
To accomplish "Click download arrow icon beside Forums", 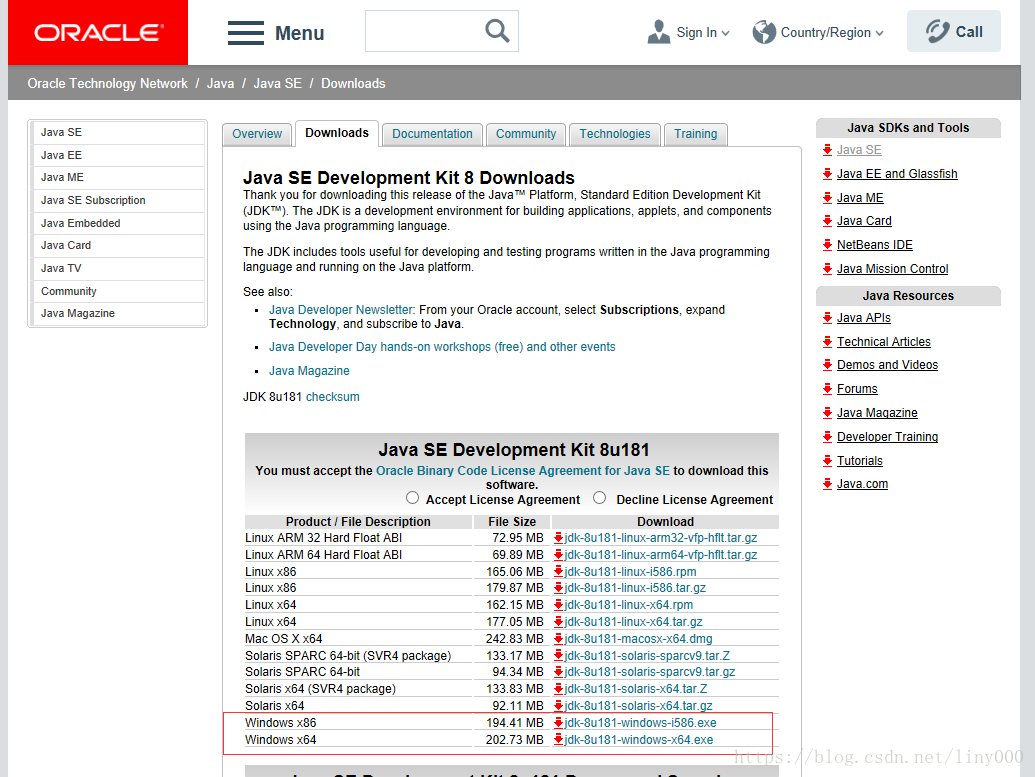I will [827, 389].
